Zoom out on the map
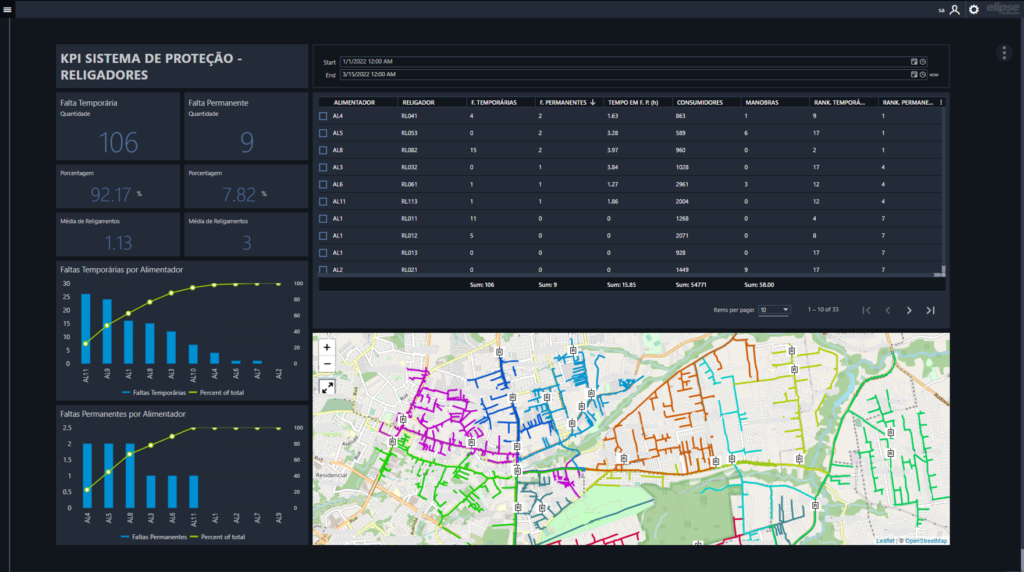1024x572 pixels. point(327,364)
